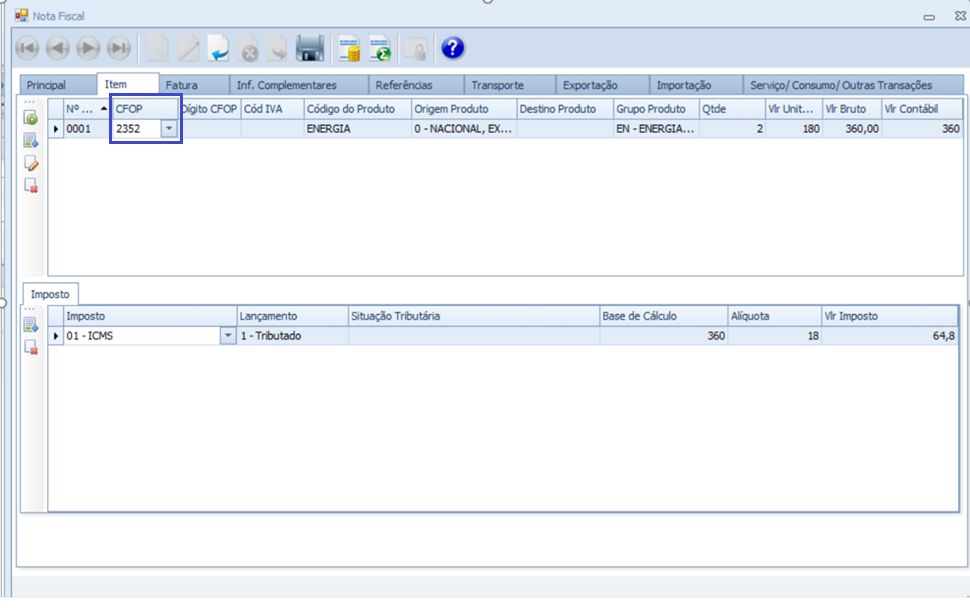This screenshot has height=608, width=970.
Task: Go to the Inf. Complementares tab
Action: coord(286,85)
